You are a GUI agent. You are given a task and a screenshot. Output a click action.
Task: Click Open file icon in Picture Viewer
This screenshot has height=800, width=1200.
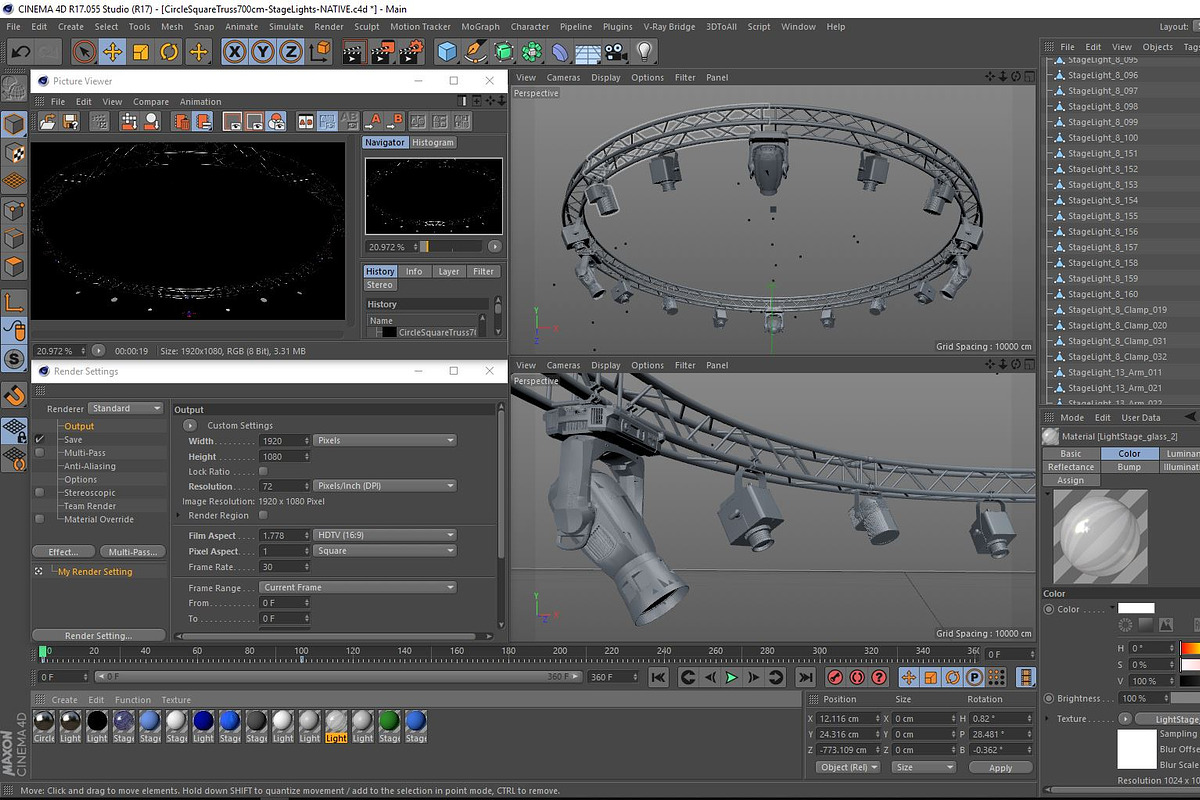46,121
